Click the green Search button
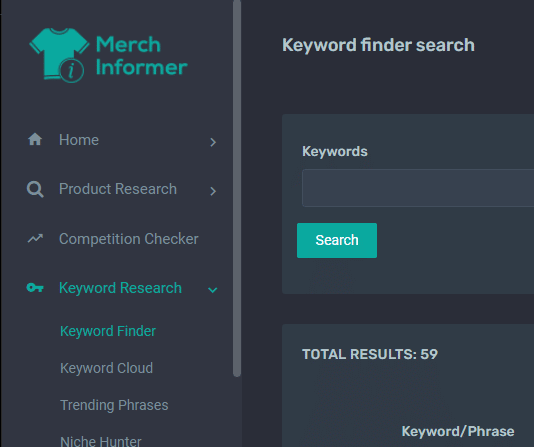The image size is (534, 447). (x=337, y=240)
